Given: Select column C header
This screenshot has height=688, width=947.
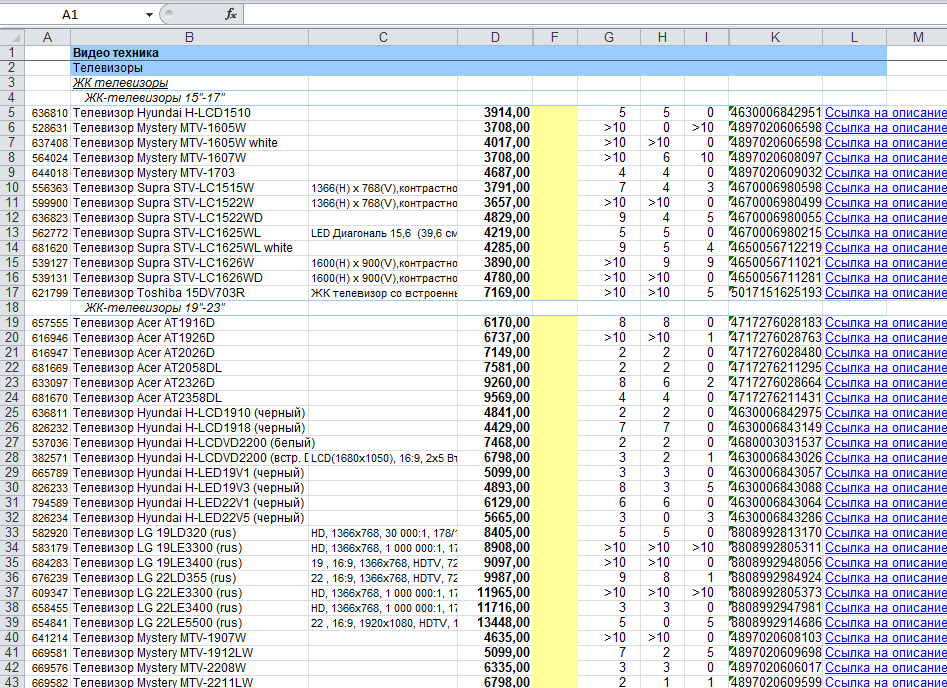Looking at the screenshot, I should 383,37.
